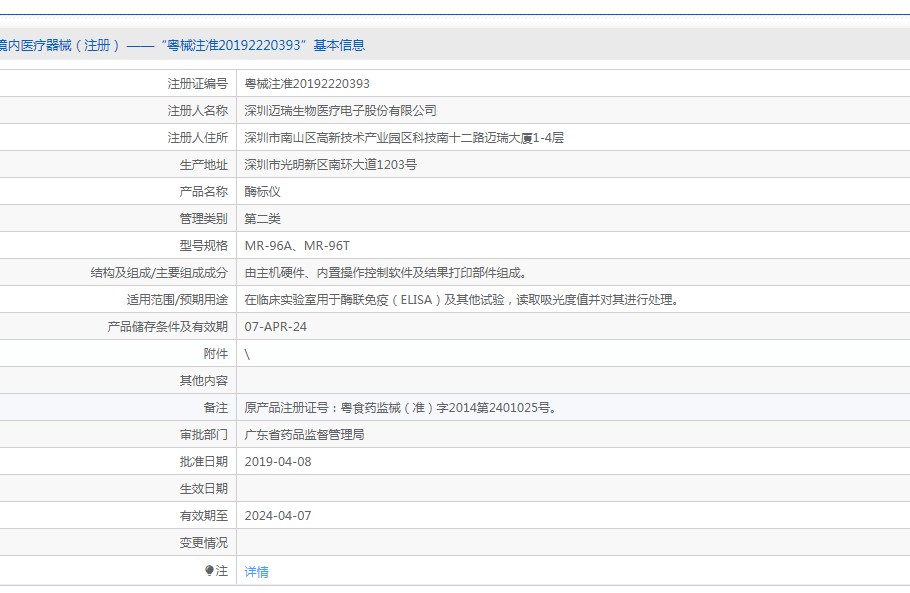Click the 注册人名称 label
The height and width of the screenshot is (593, 910).
pyautogui.click(x=198, y=110)
